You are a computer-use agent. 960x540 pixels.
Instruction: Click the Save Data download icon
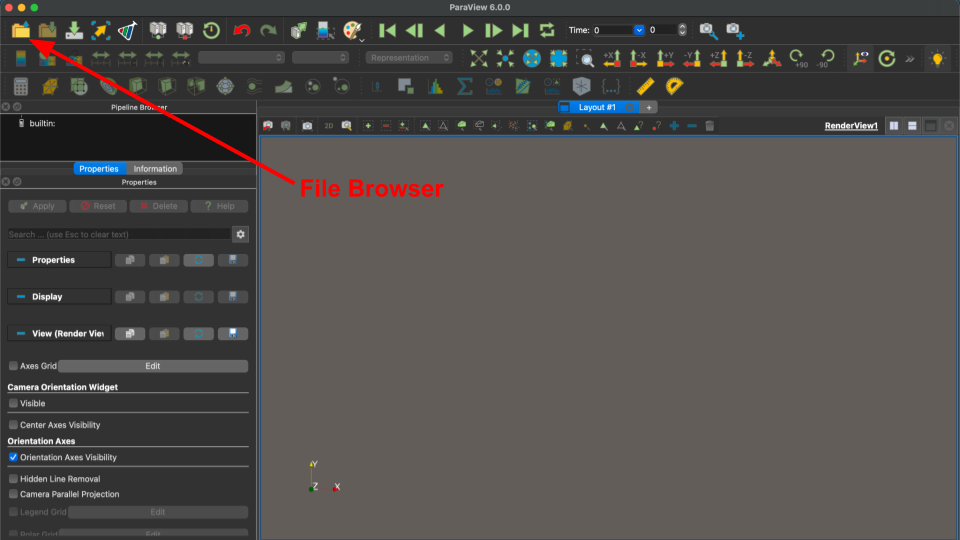(x=74, y=30)
